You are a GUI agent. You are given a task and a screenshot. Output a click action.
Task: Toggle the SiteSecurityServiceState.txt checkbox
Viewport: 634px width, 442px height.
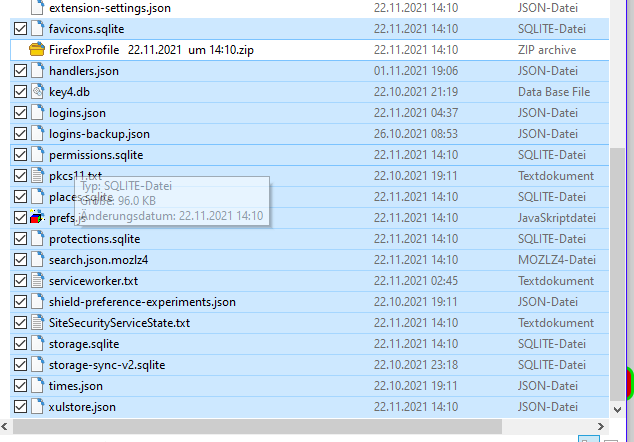(20, 323)
